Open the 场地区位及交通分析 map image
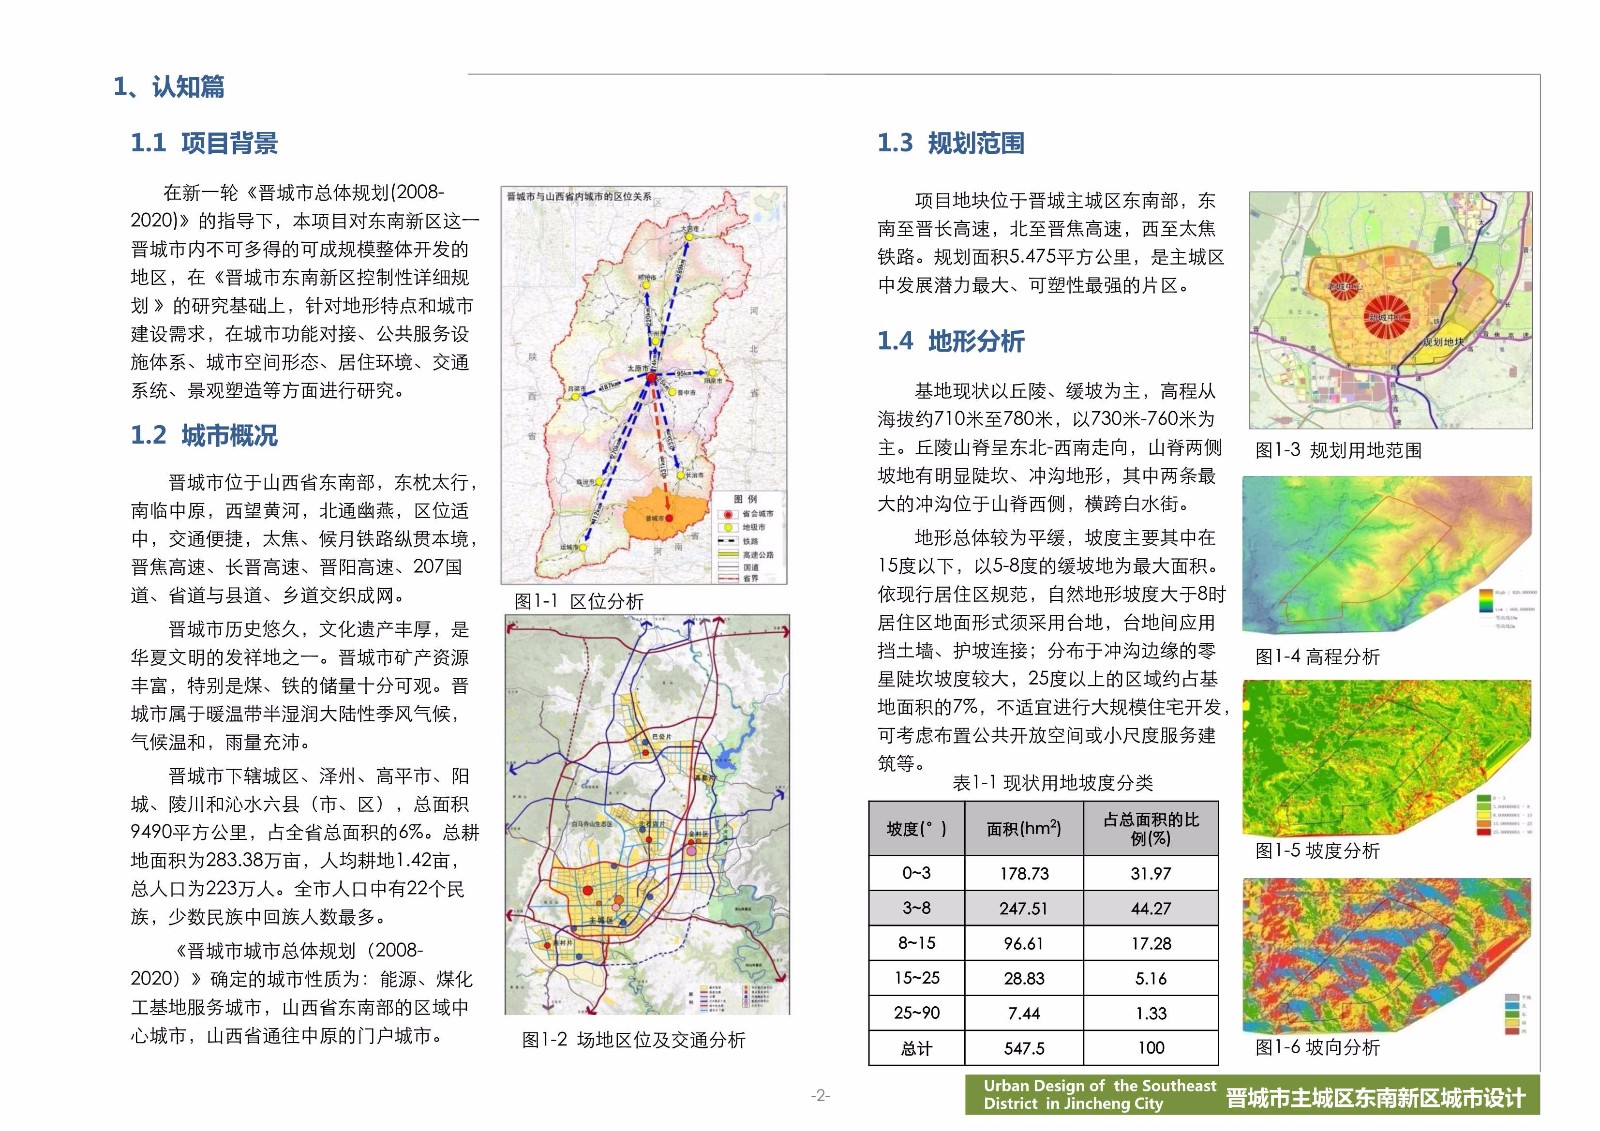1600x1131 pixels. click(x=647, y=815)
